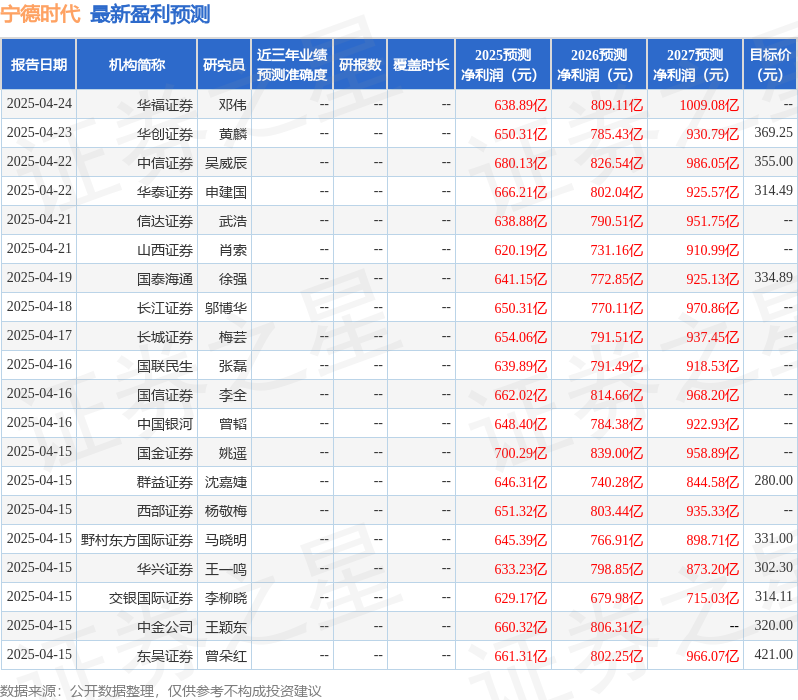Viewport: 798px width, 700px height.
Task: Click value 839.00亿
Action: pyautogui.click(x=617, y=453)
